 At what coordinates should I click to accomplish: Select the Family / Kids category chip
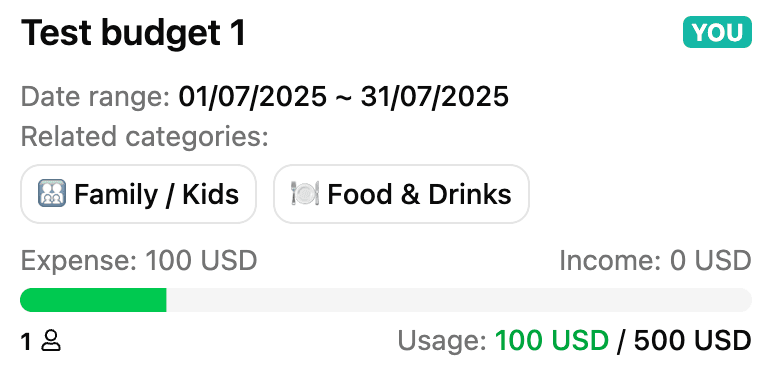[x=139, y=194]
